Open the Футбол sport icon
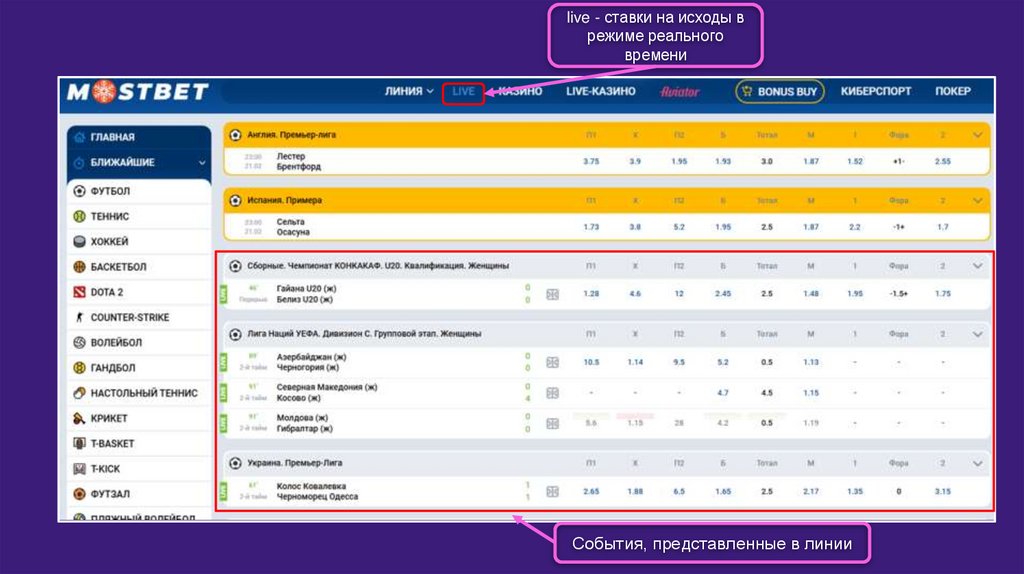Screen dimensions: 1024x574 (79, 191)
